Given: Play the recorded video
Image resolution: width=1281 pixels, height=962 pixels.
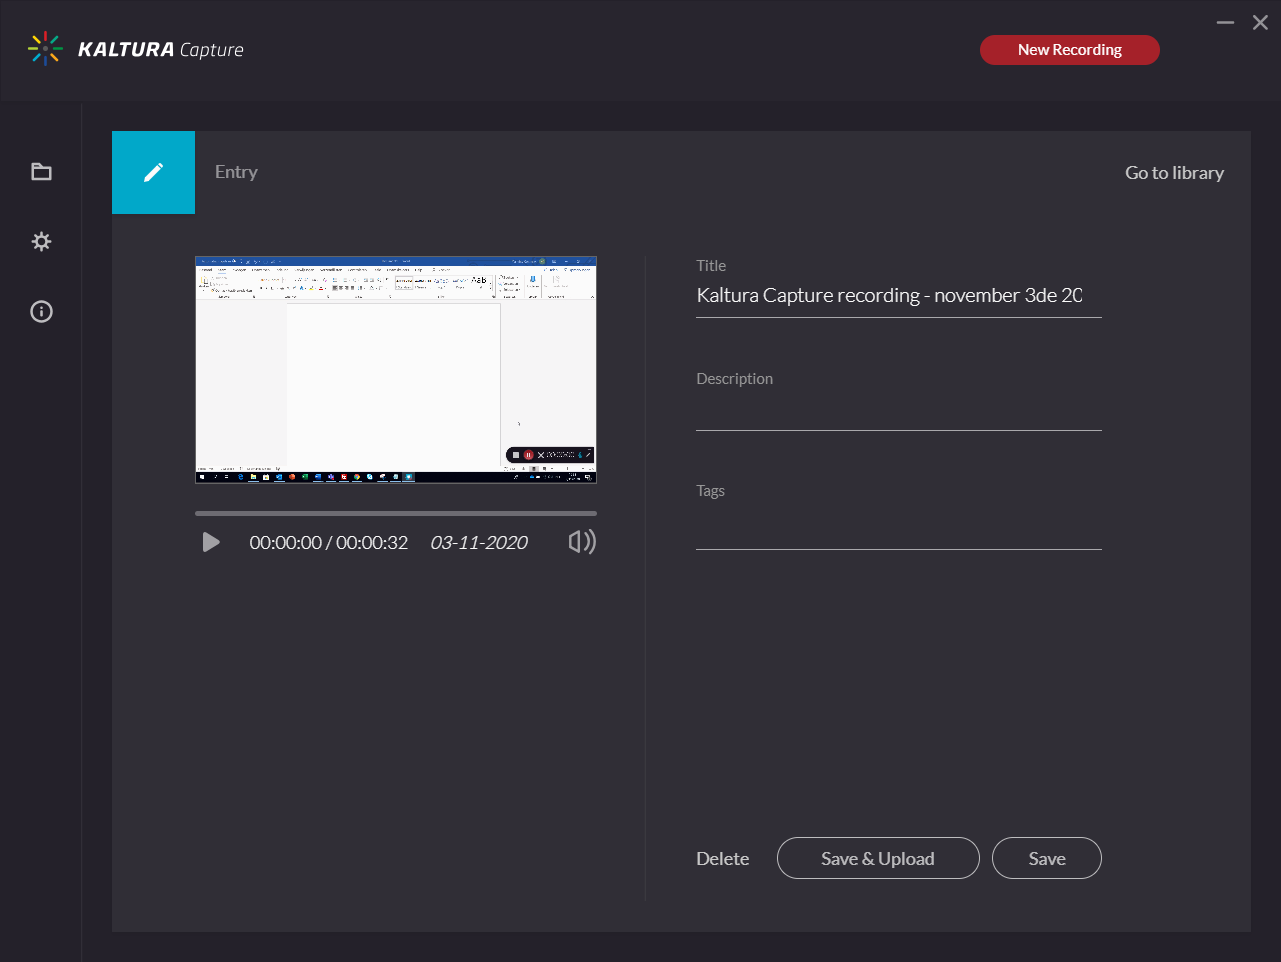Looking at the screenshot, I should coord(211,542).
